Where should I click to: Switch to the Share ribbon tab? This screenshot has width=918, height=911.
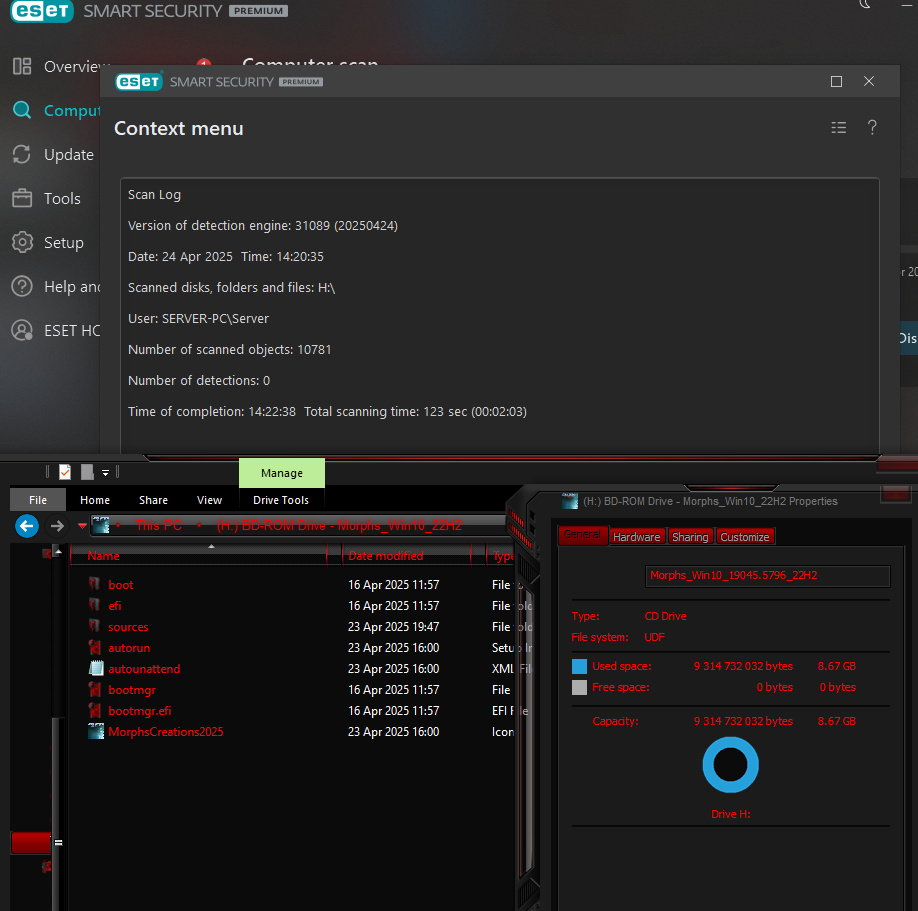click(x=153, y=500)
